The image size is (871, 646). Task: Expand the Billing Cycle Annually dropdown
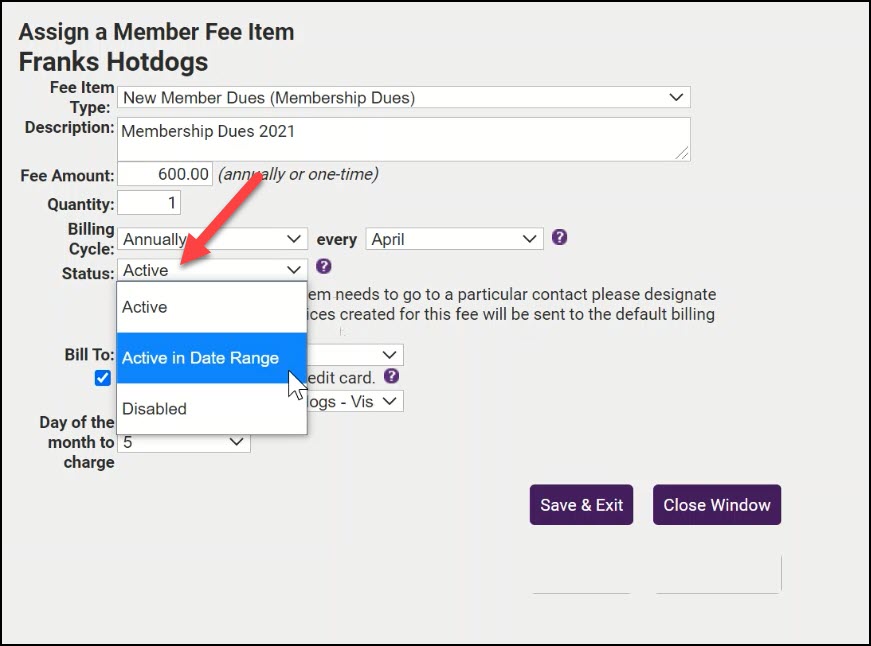(212, 240)
